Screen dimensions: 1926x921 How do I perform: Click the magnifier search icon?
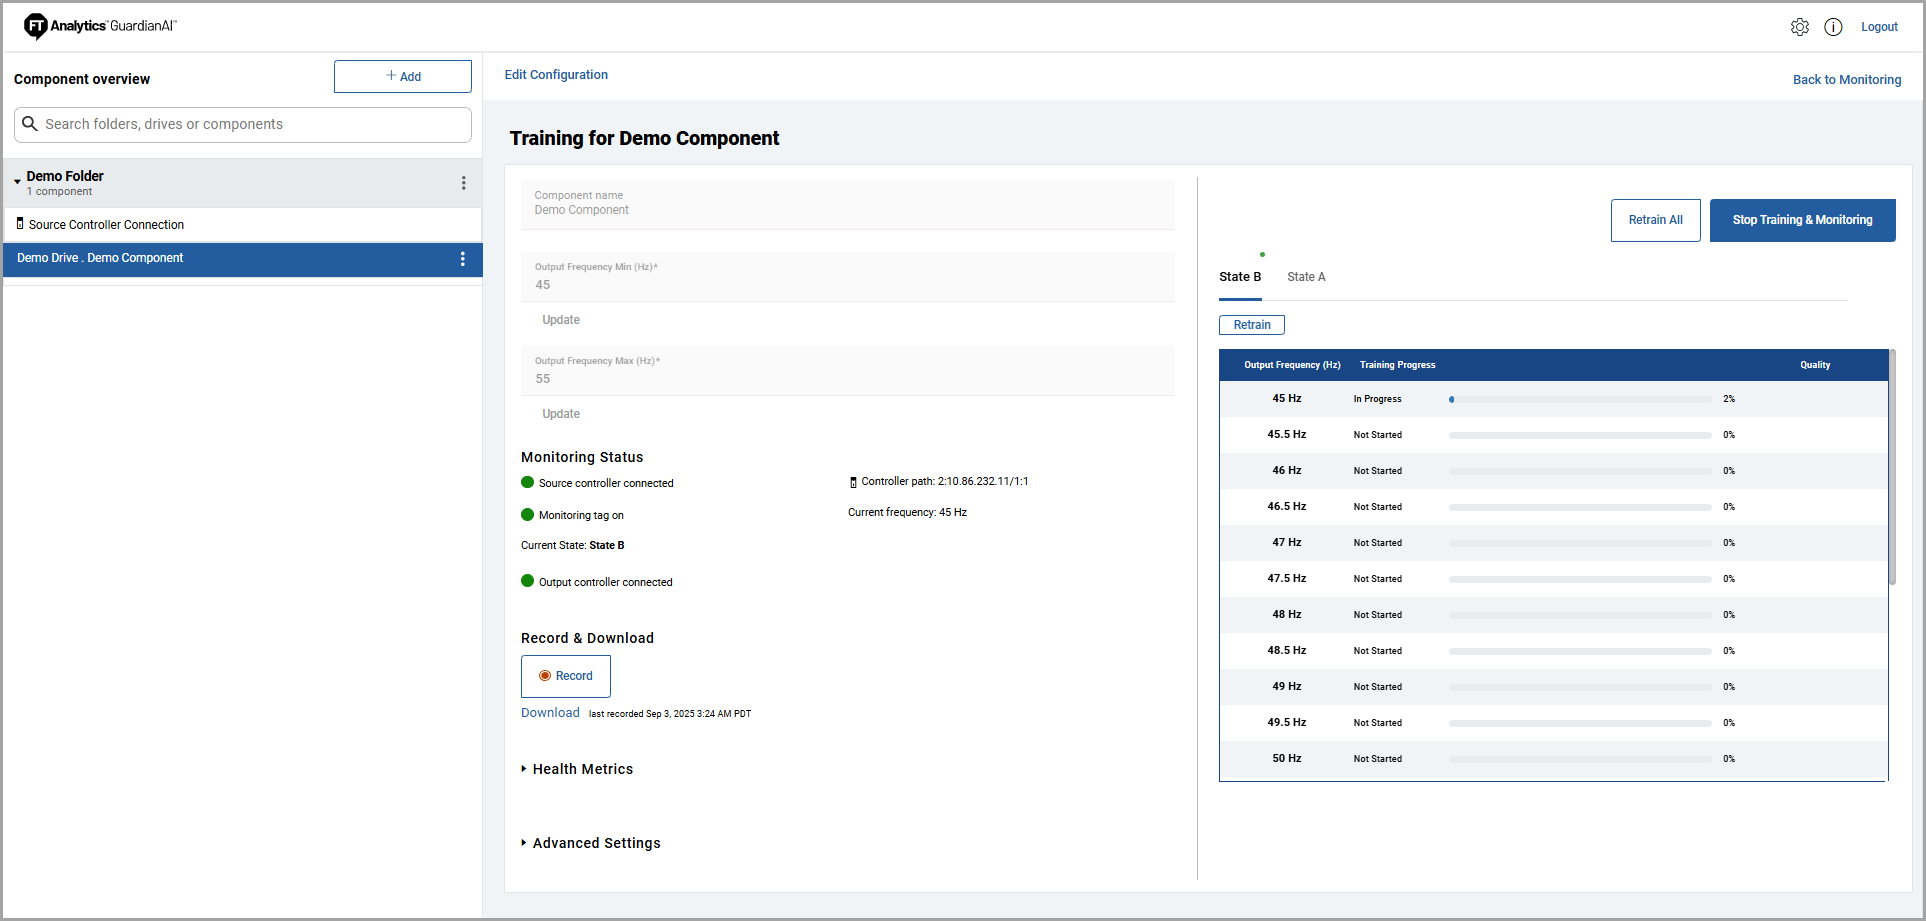[30, 124]
